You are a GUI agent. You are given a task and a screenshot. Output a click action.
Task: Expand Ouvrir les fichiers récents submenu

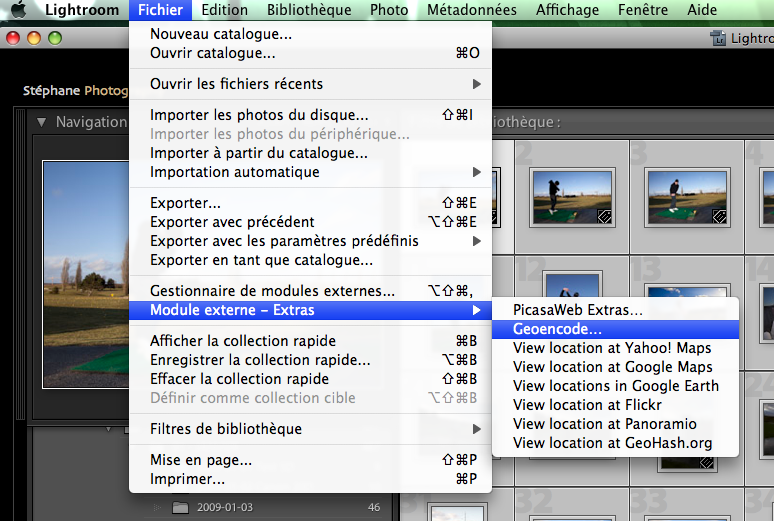(x=310, y=84)
